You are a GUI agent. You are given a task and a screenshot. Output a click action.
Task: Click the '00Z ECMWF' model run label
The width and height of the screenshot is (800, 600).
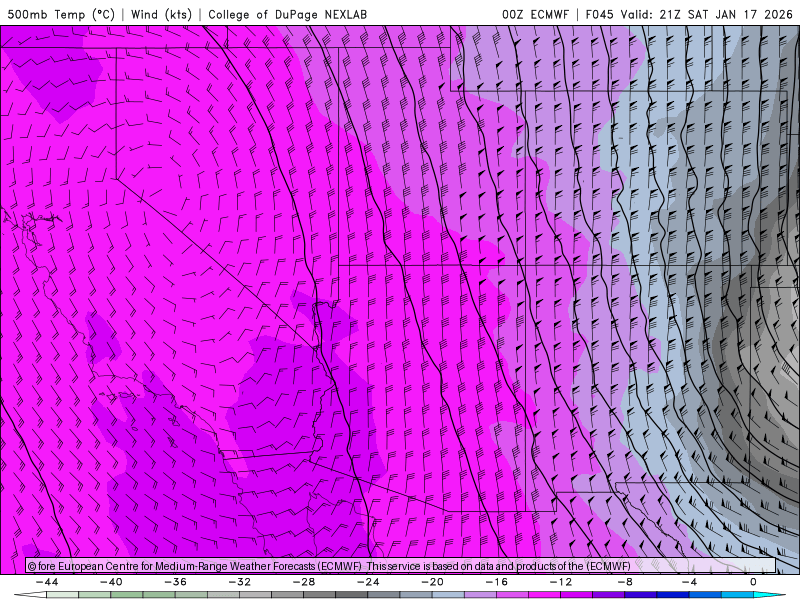coord(535,14)
